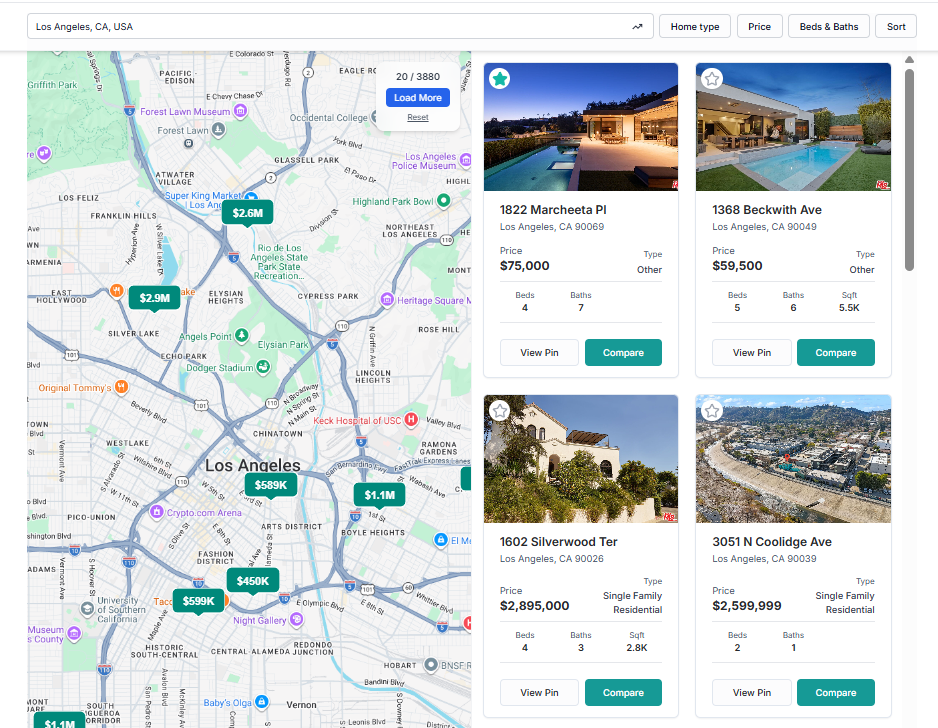938x728 pixels.
Task: Select the $1.1M pin near Boyle Heights
Action: 379,495
